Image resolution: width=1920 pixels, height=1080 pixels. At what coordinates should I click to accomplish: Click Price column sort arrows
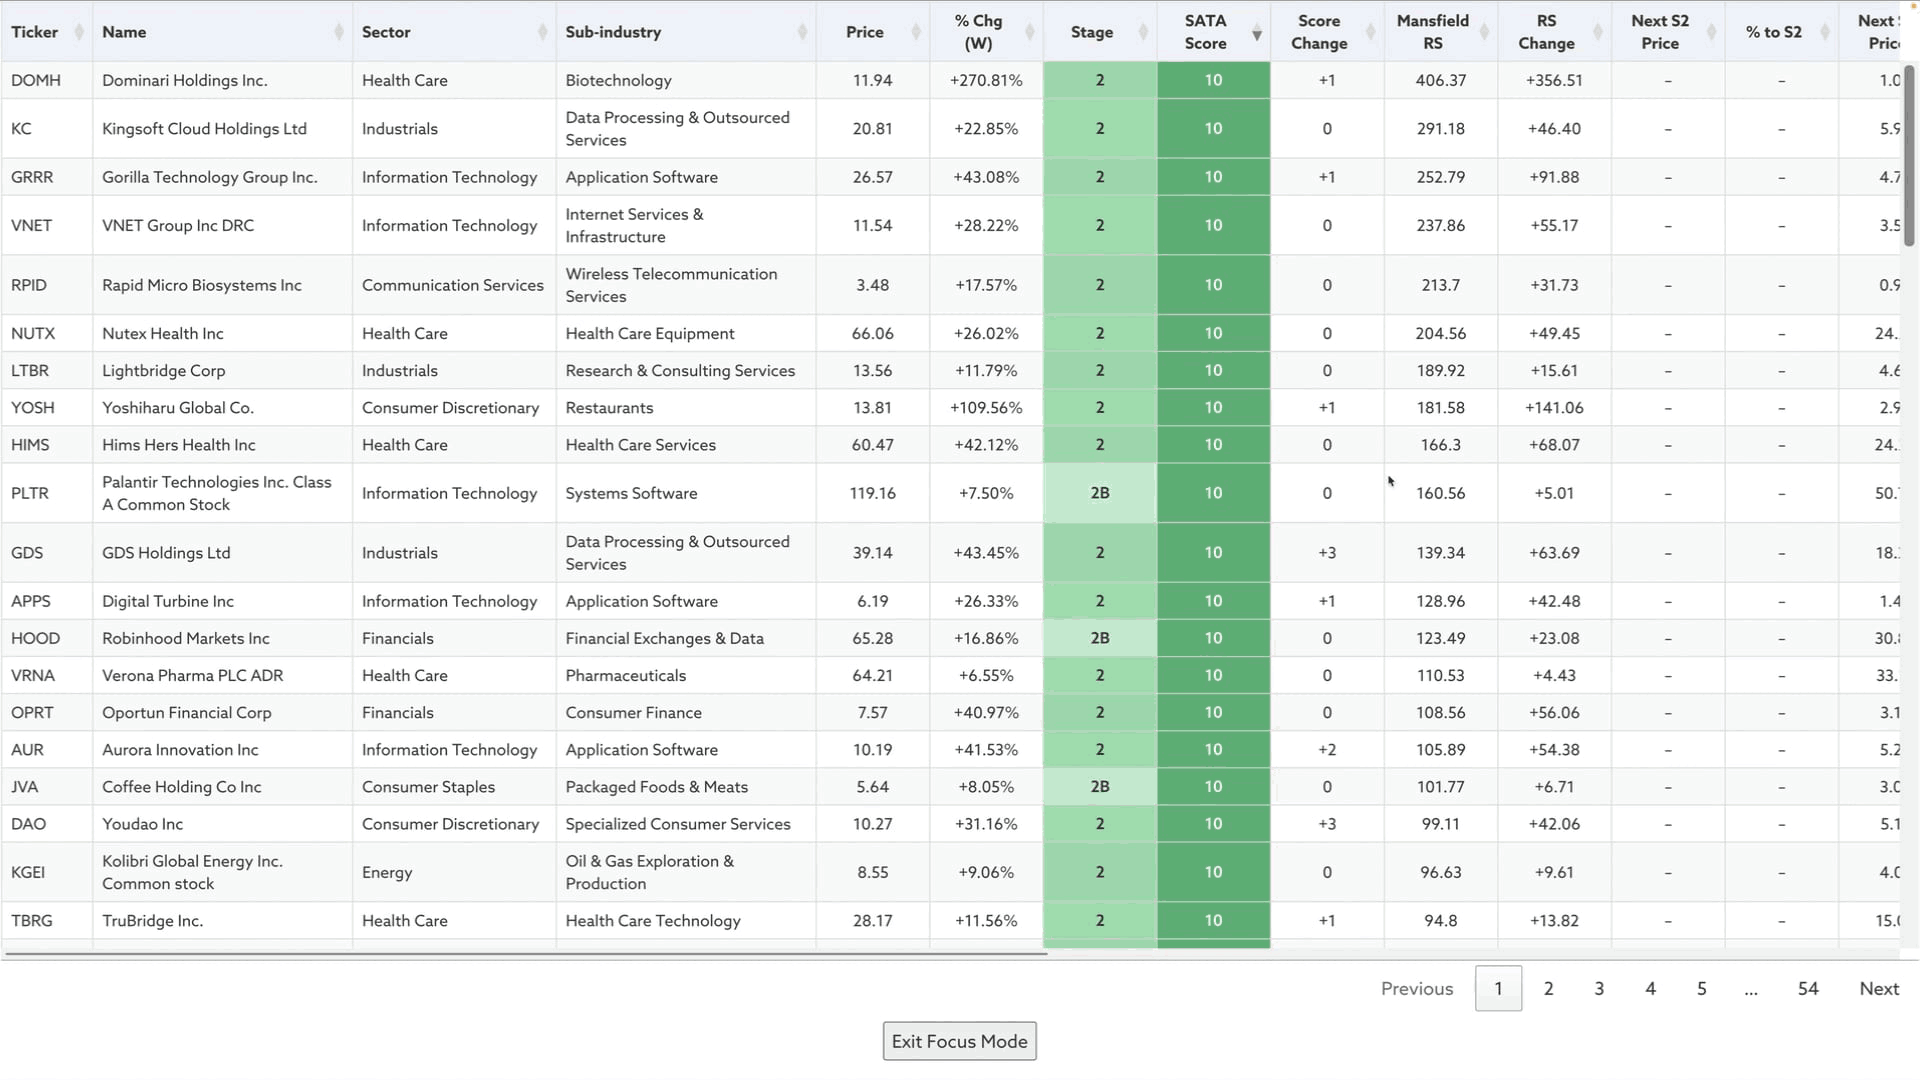pos(916,32)
